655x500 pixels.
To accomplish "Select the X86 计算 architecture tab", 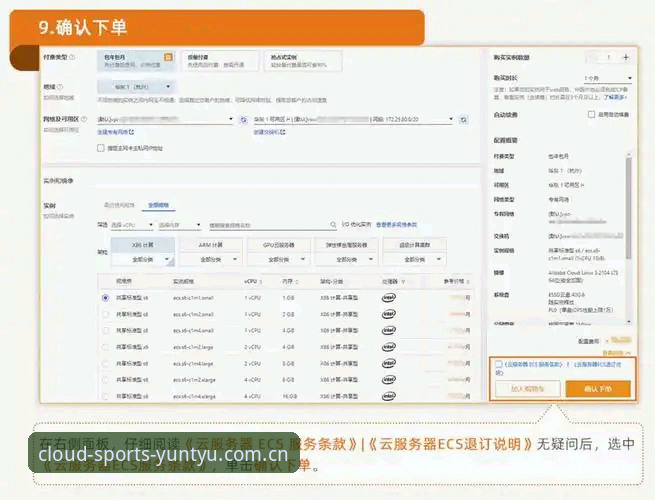I will (x=143, y=245).
